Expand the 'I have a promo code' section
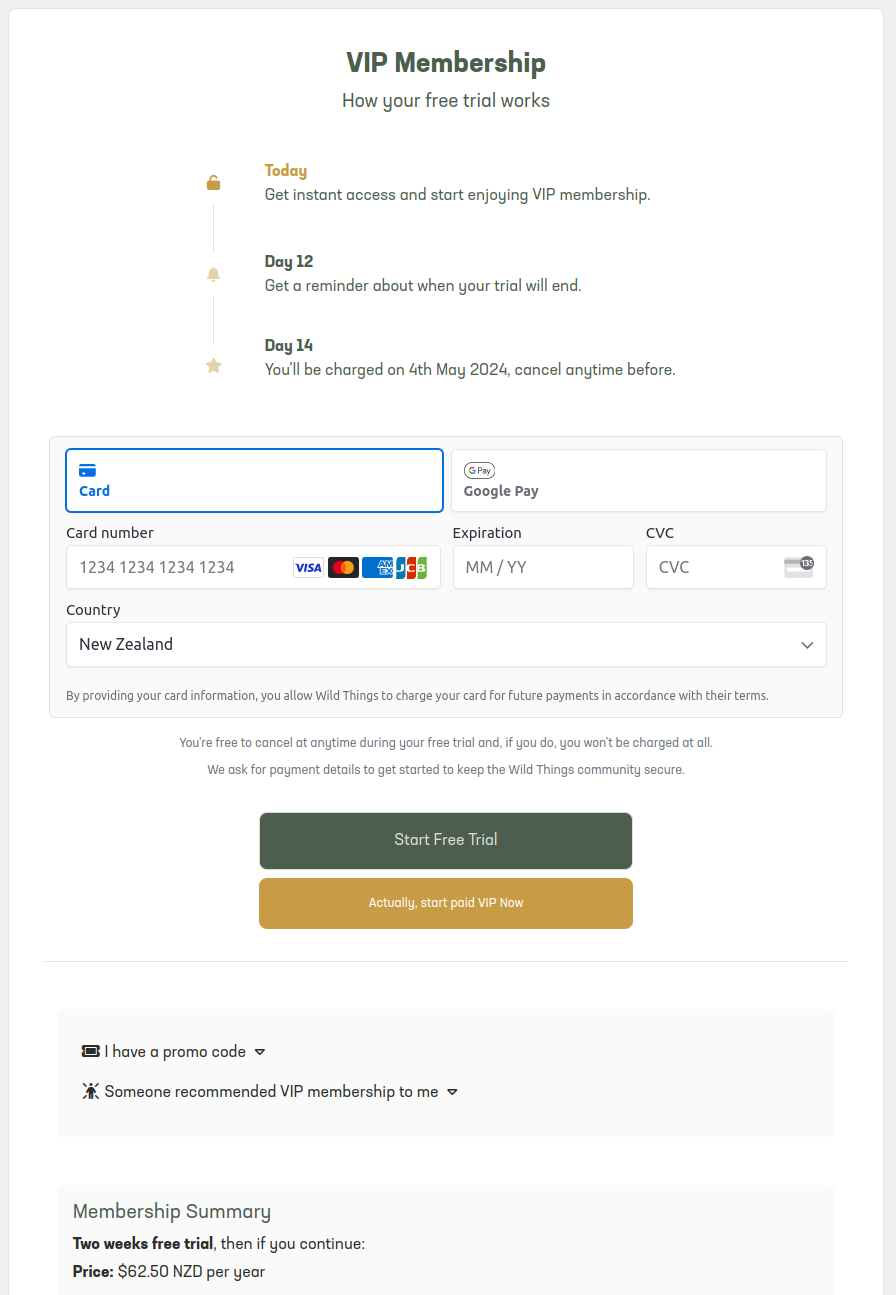896x1295 pixels. 173,1051
